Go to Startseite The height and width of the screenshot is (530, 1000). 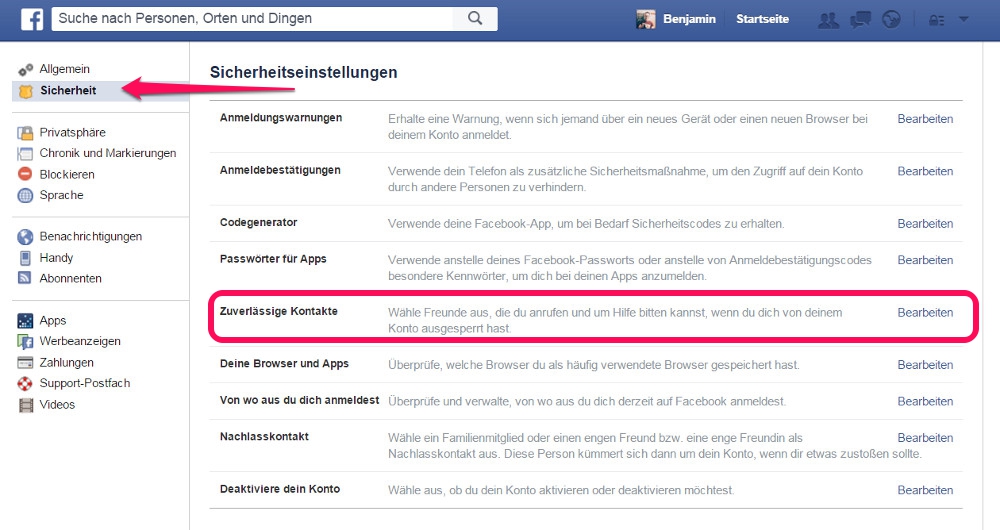pyautogui.click(x=762, y=19)
